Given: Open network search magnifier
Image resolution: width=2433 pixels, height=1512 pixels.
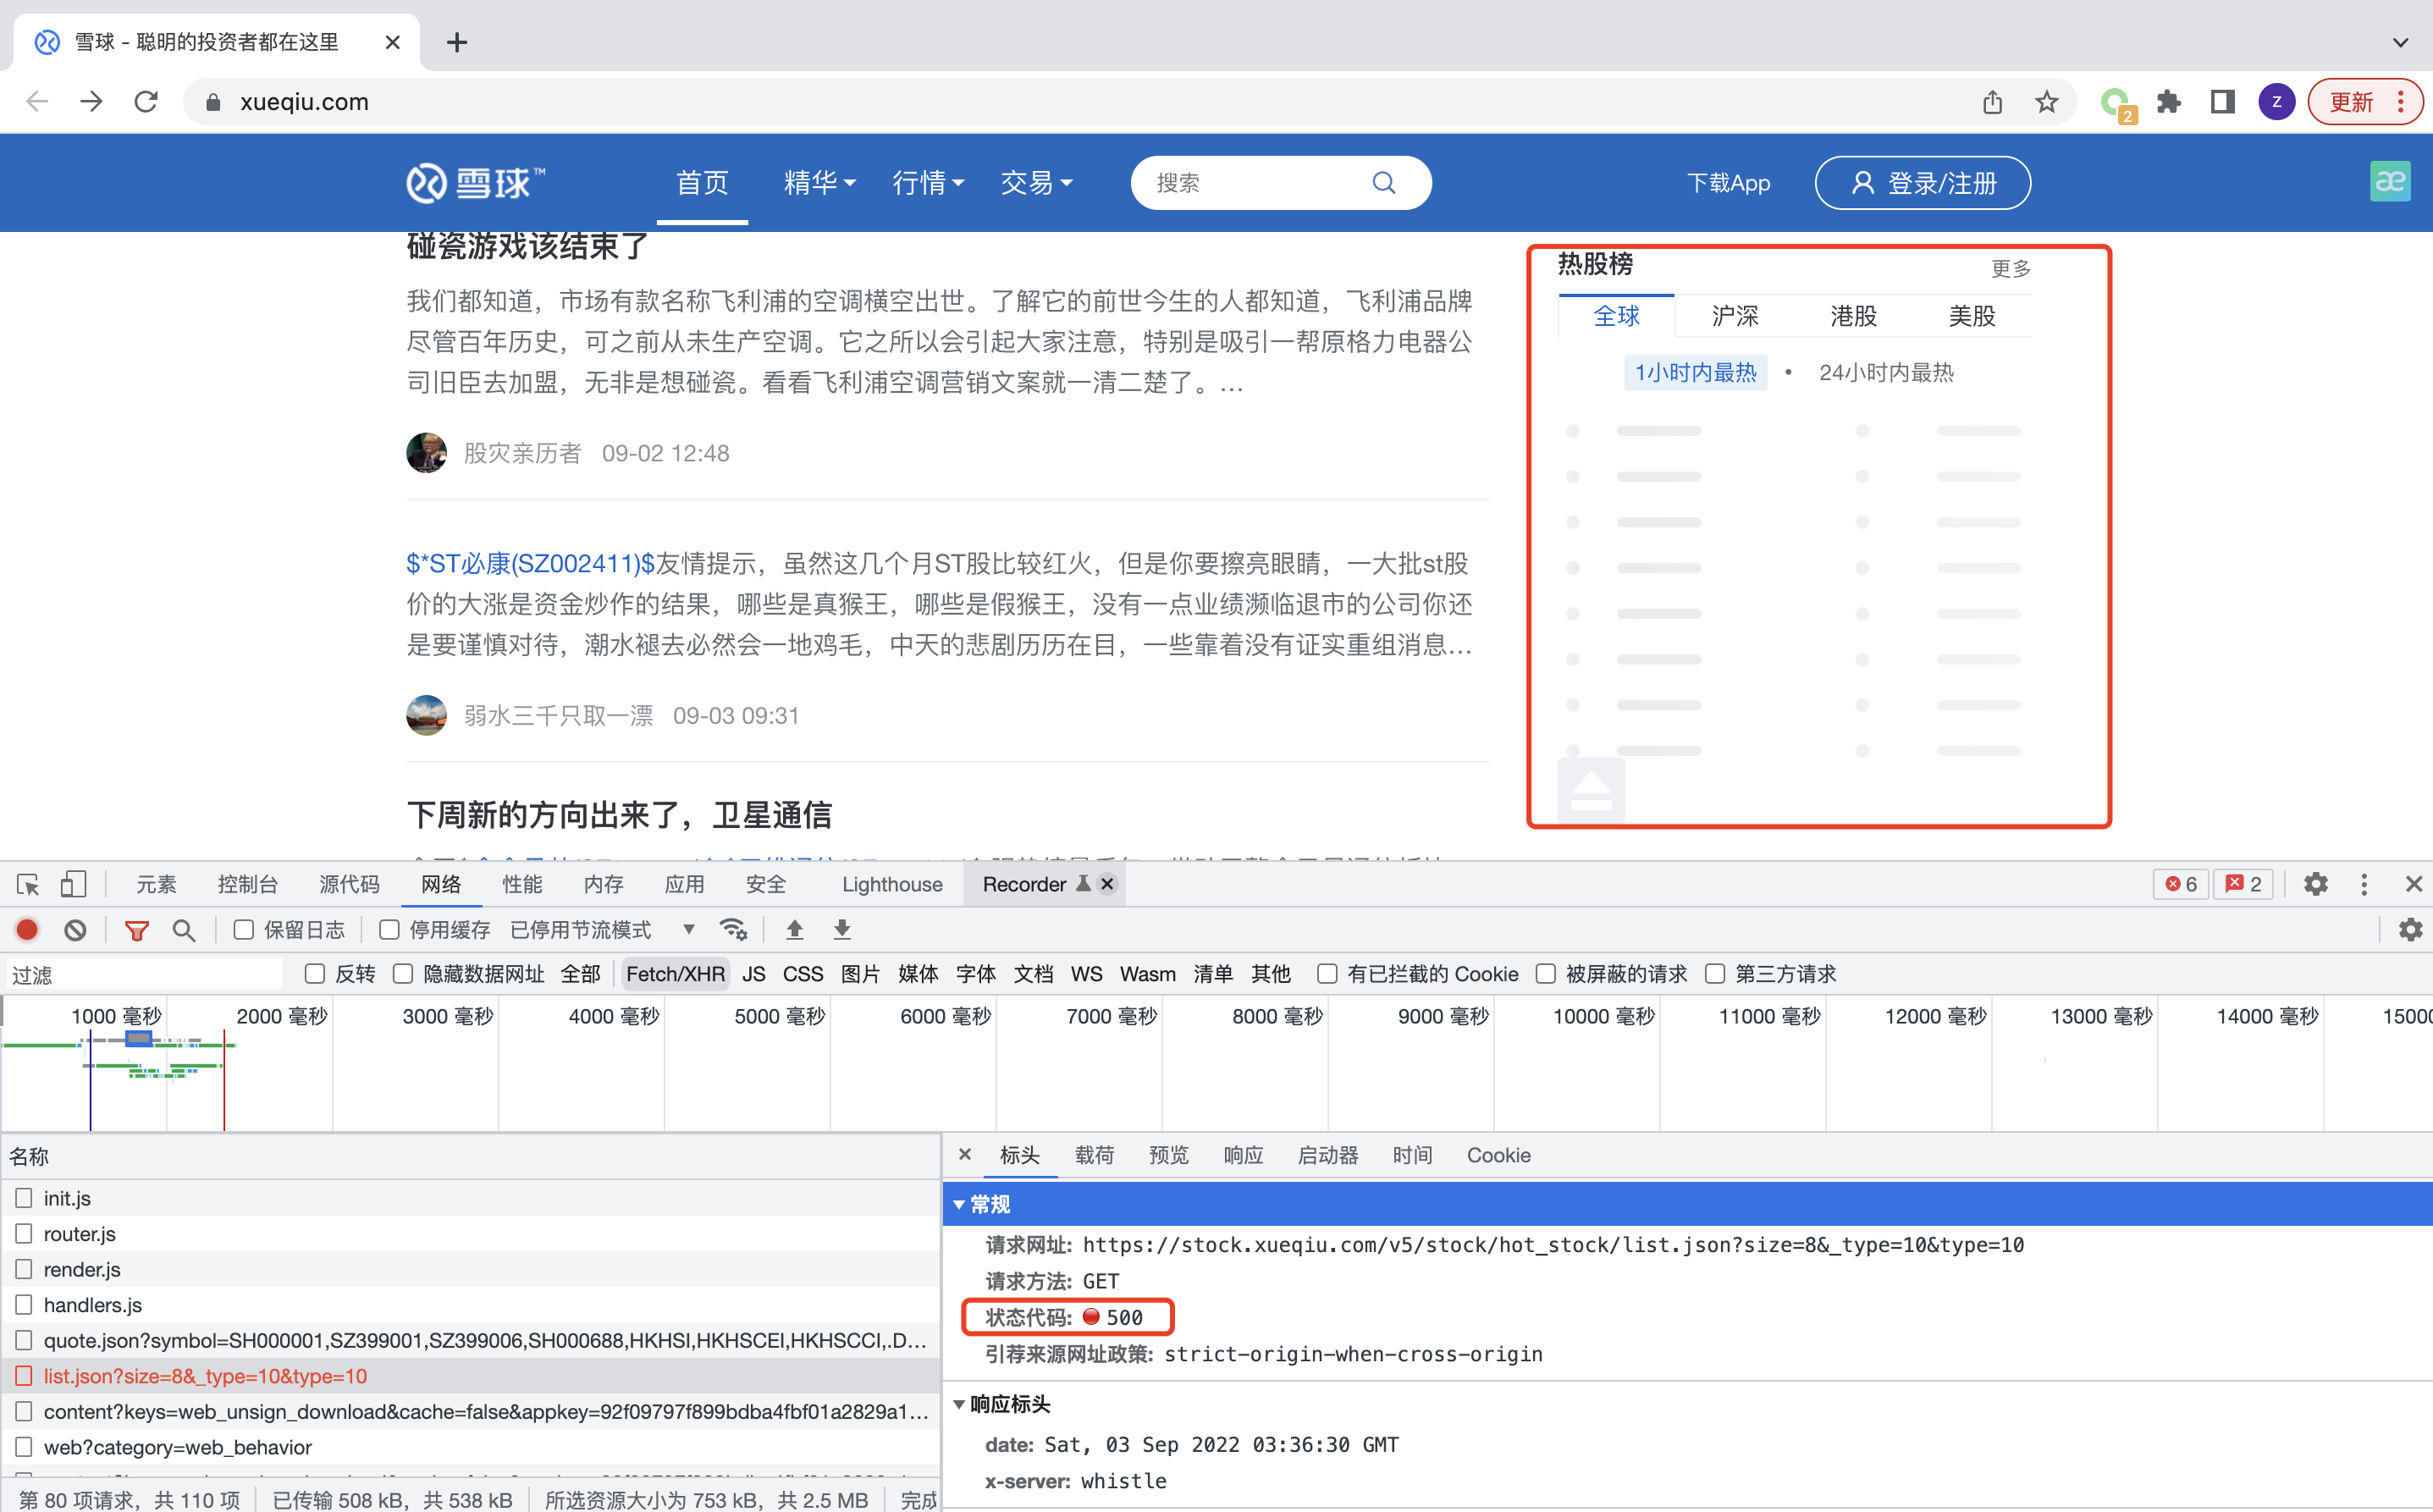Looking at the screenshot, I should [x=183, y=930].
